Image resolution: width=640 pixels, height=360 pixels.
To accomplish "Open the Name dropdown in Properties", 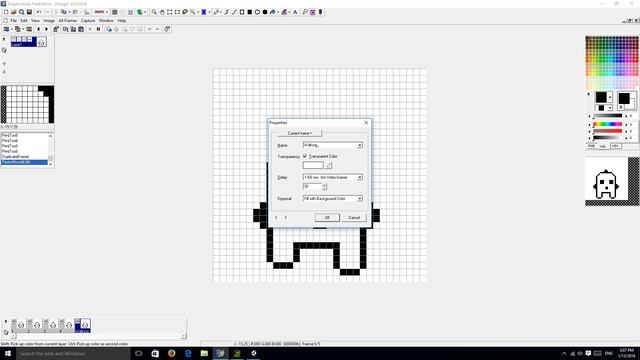I will (x=360, y=145).
